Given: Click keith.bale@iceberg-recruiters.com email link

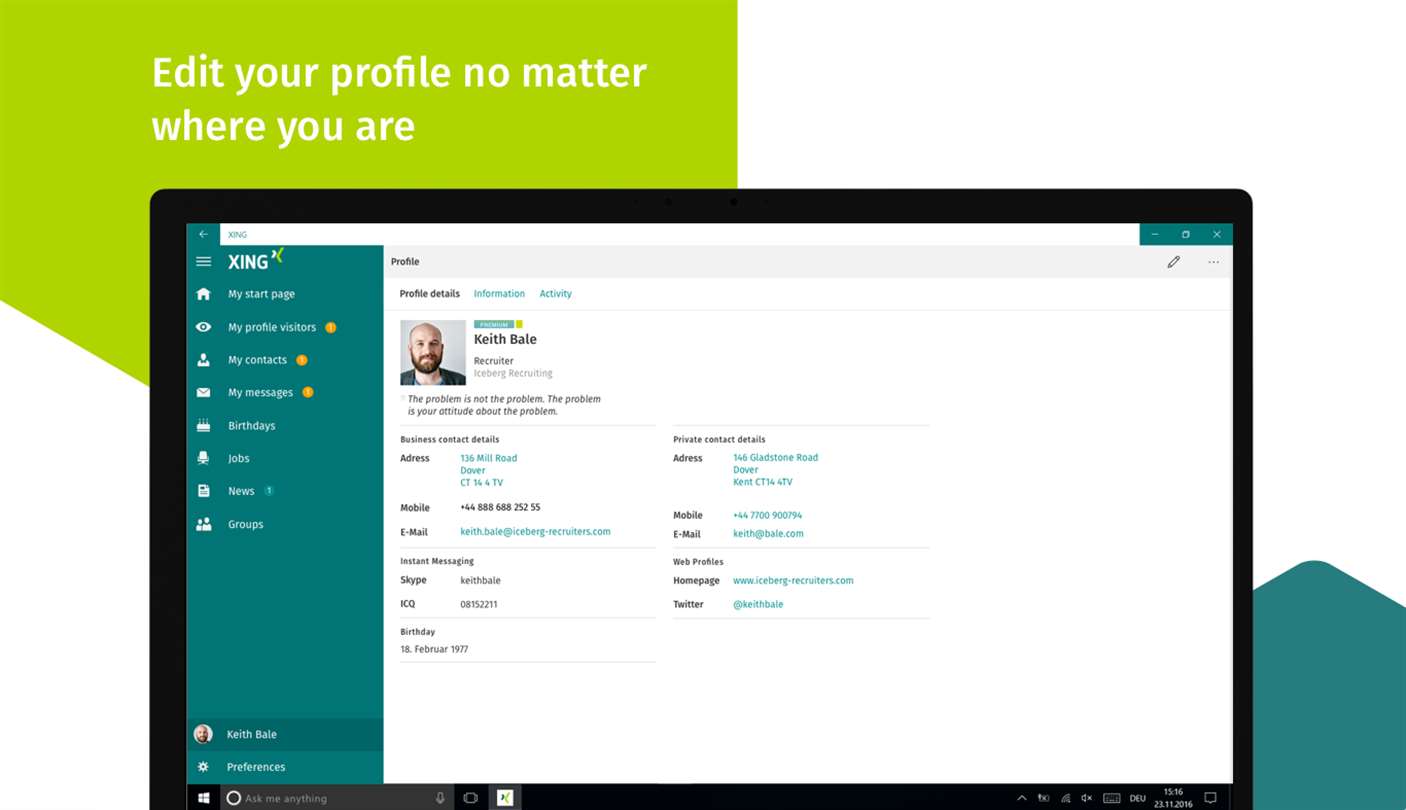Looking at the screenshot, I should coord(535,532).
